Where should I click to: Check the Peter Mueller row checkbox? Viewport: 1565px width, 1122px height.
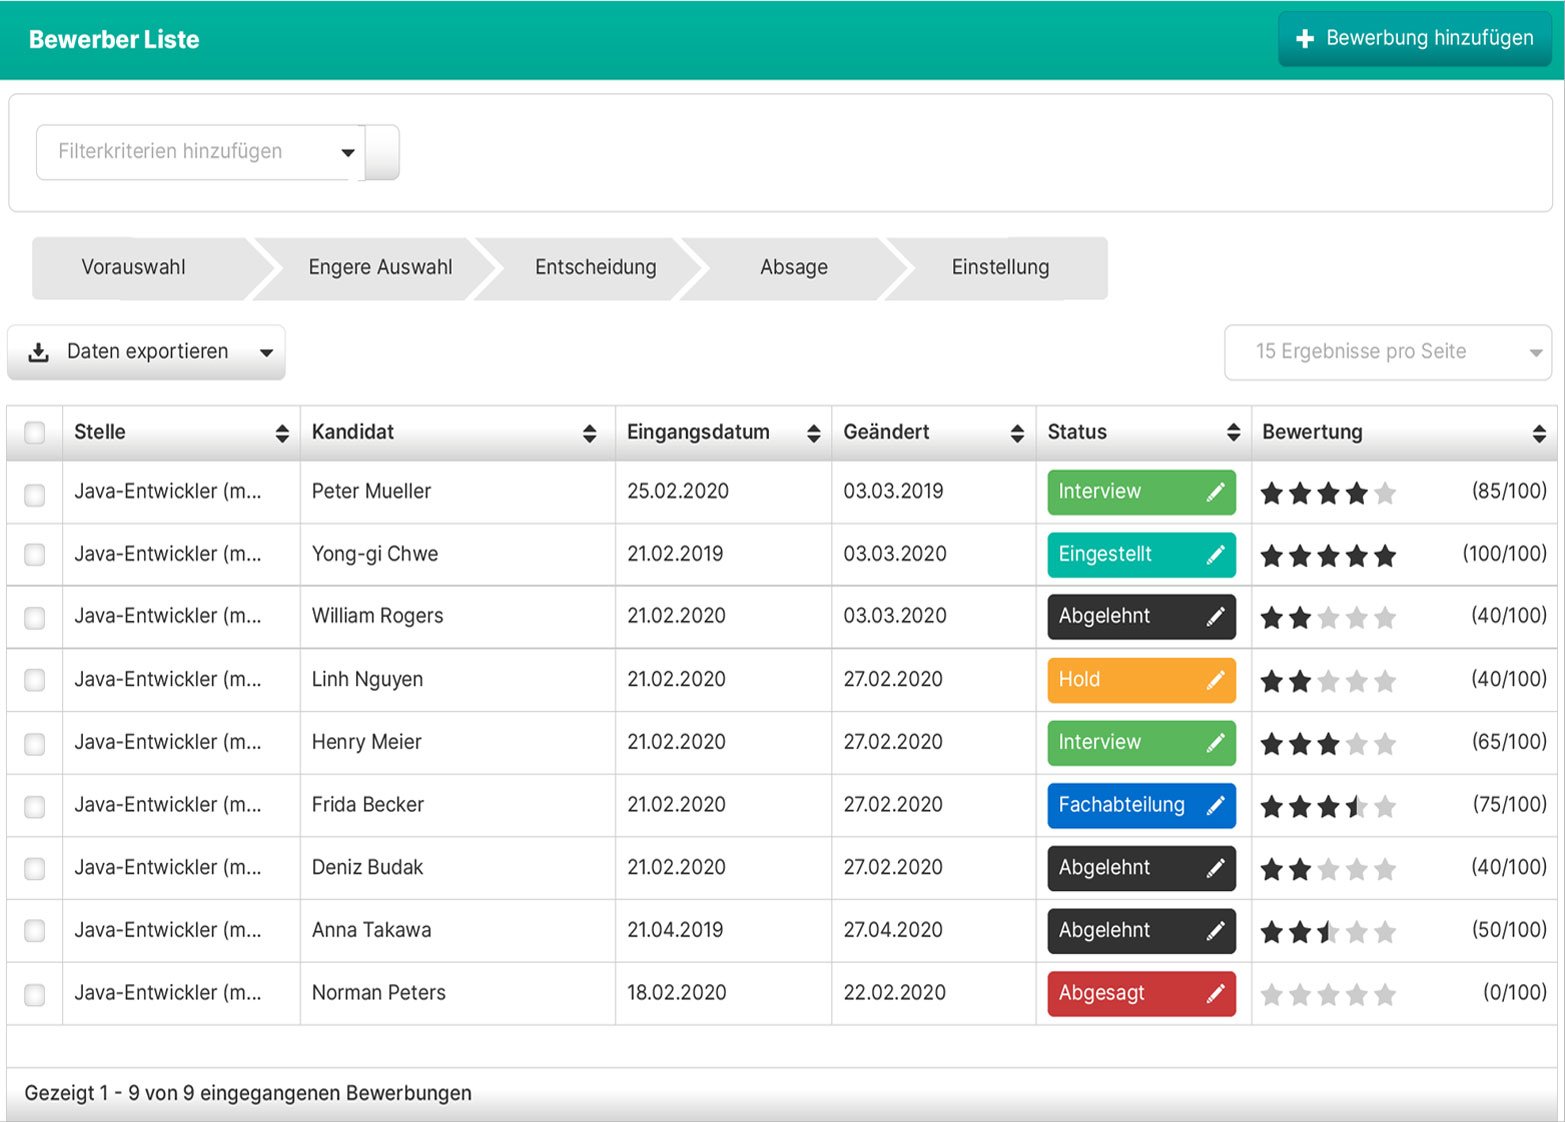tap(35, 494)
